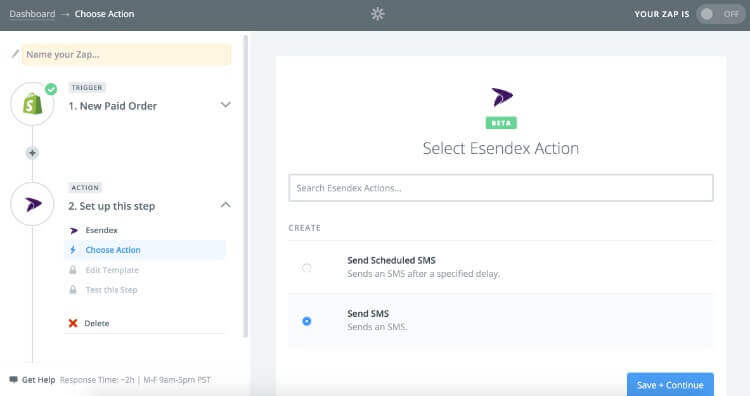The height and width of the screenshot is (396, 750).
Task: Click the Choose Action breadcrumb
Action: 104,14
